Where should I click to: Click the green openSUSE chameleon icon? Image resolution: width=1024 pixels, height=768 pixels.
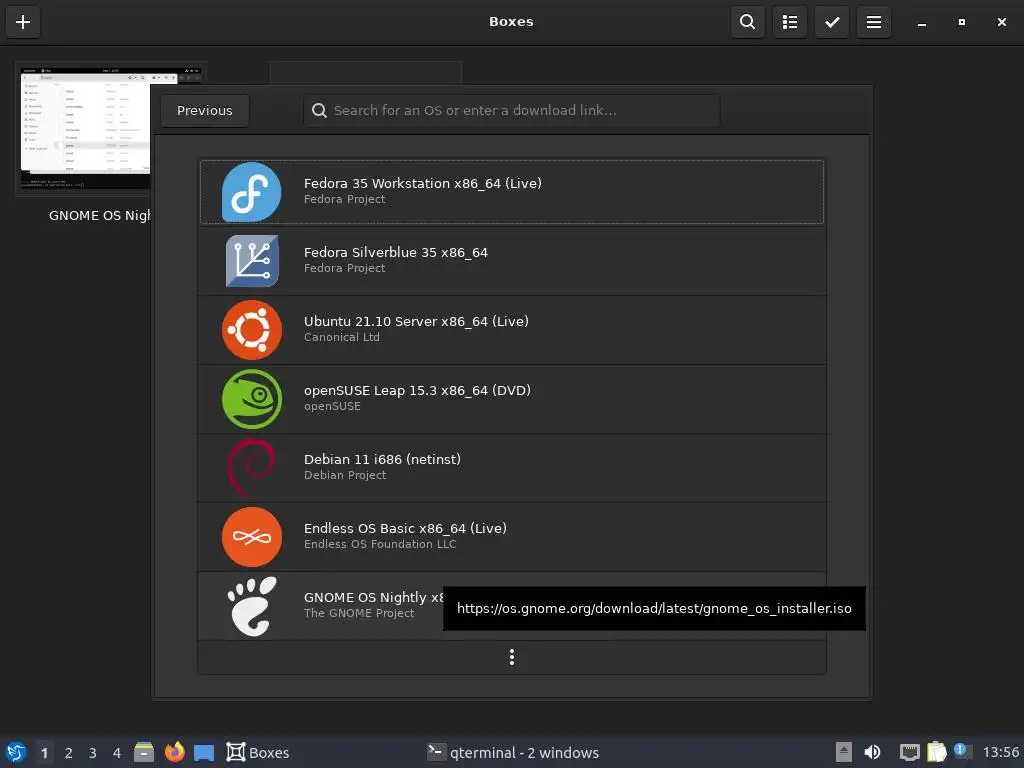coord(251,399)
